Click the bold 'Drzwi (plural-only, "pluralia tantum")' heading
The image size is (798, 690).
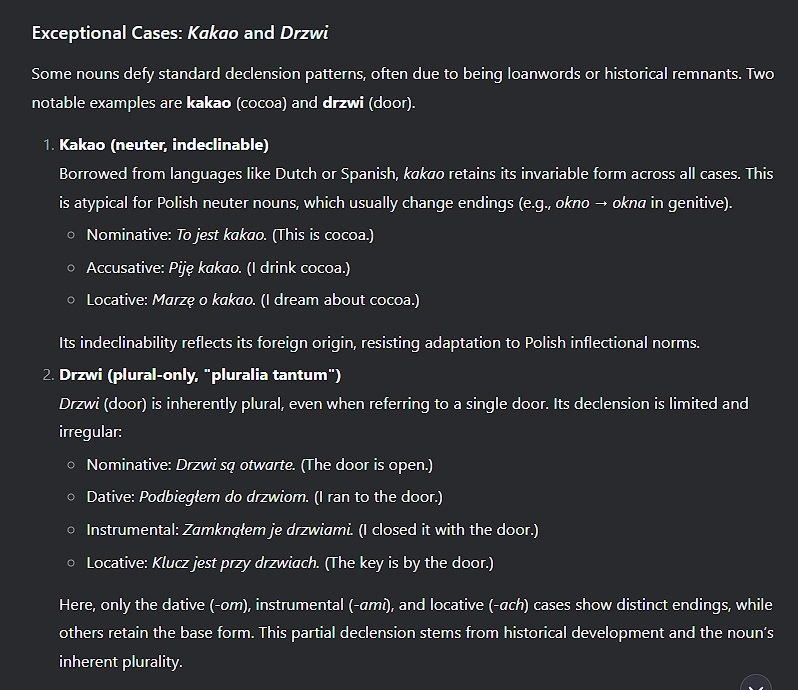[200, 375]
